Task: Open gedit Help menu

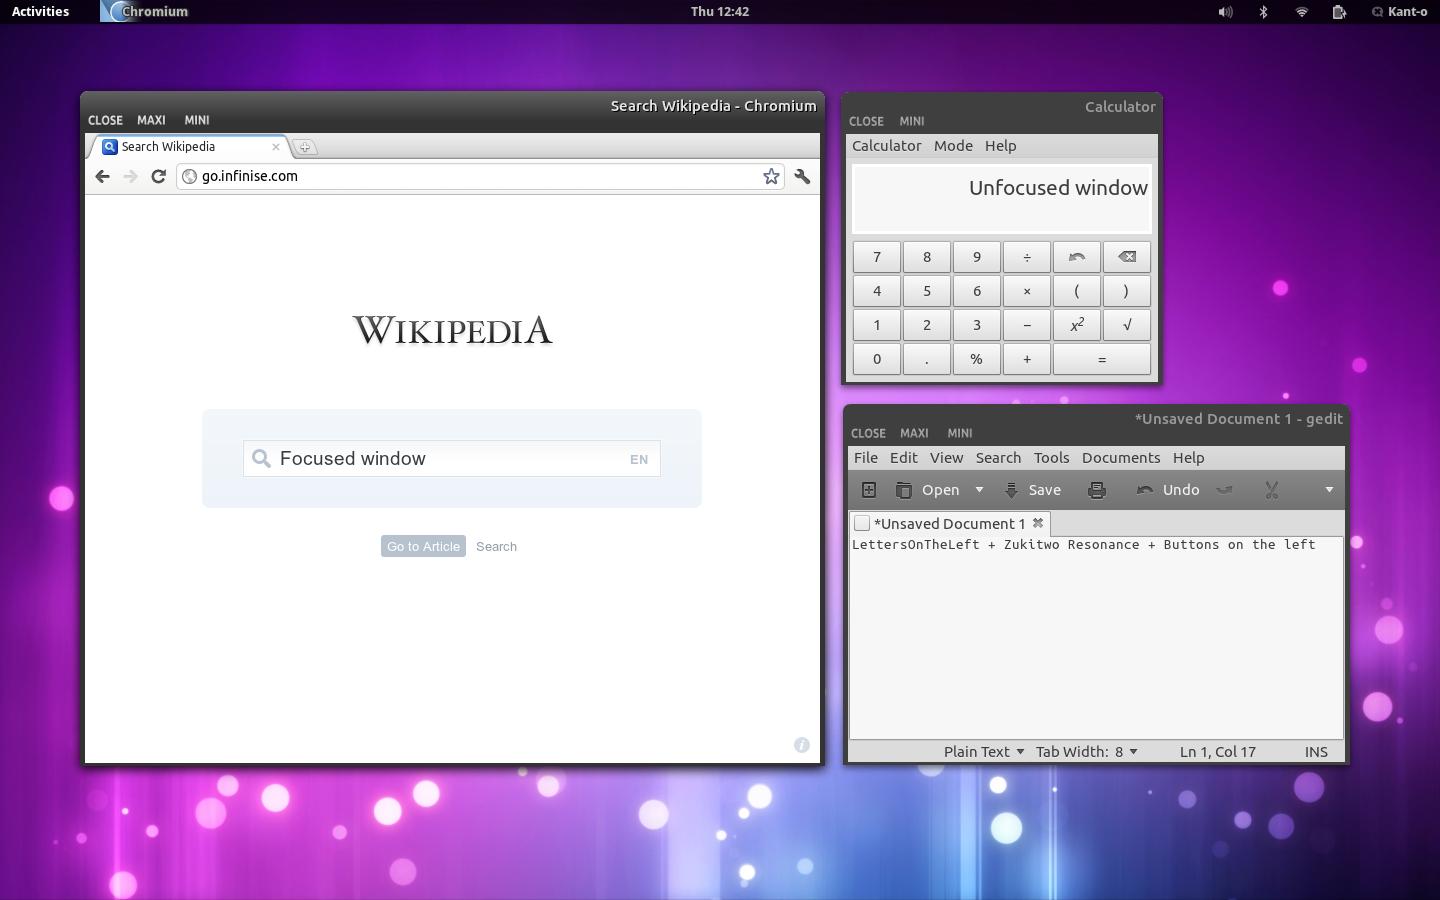Action: 1189,458
